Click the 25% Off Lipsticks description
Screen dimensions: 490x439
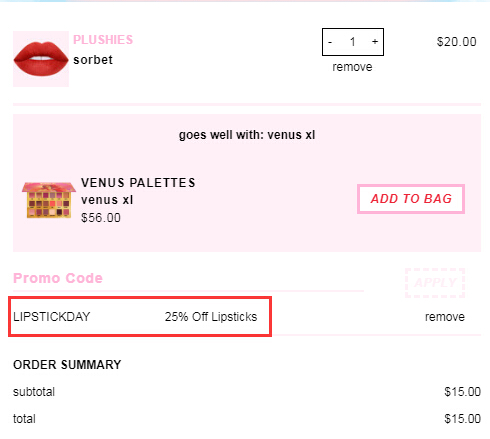tap(211, 317)
